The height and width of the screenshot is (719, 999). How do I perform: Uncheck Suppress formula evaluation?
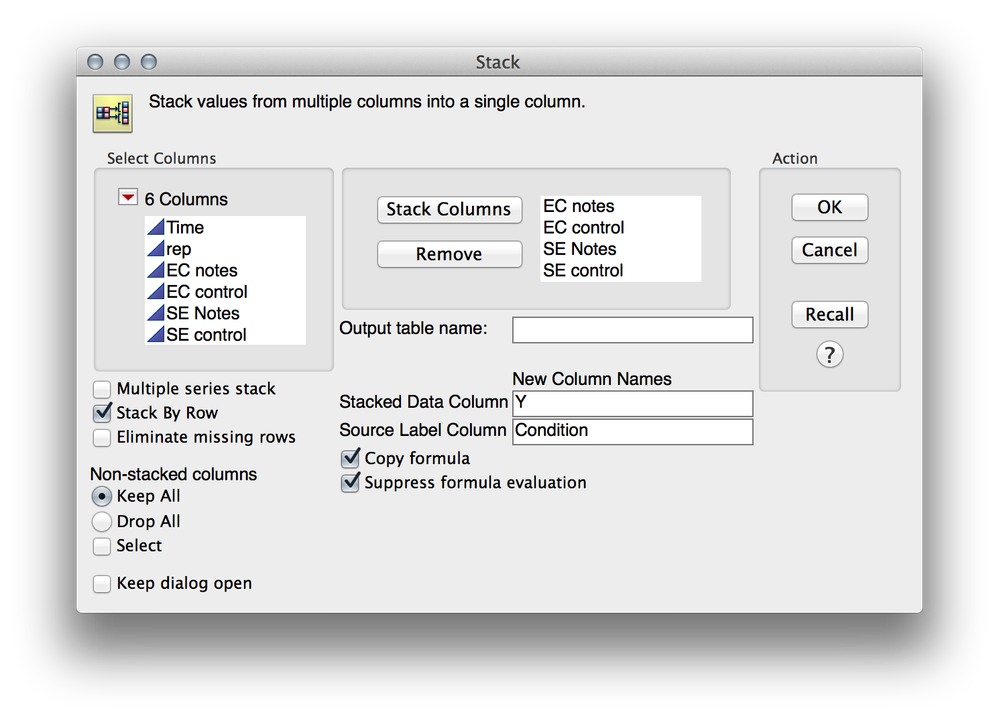click(350, 483)
